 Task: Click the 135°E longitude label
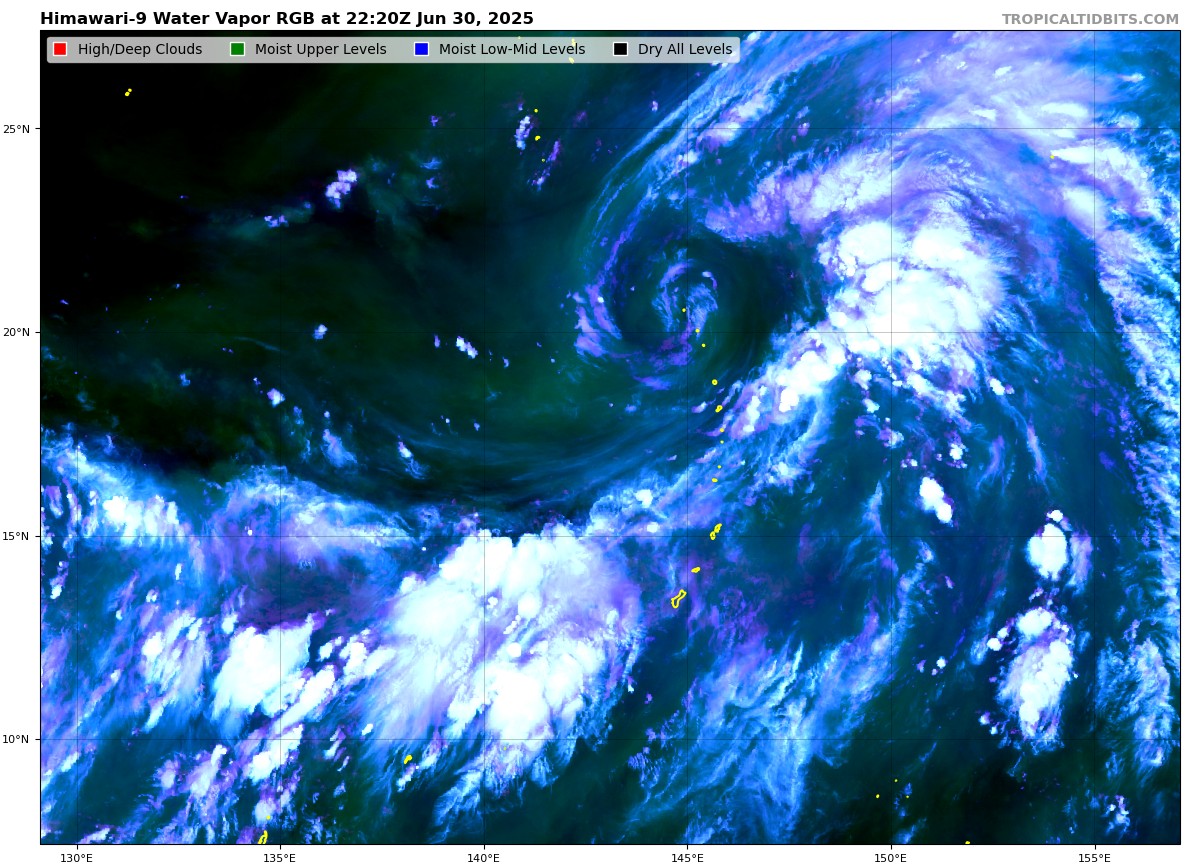tap(280, 857)
